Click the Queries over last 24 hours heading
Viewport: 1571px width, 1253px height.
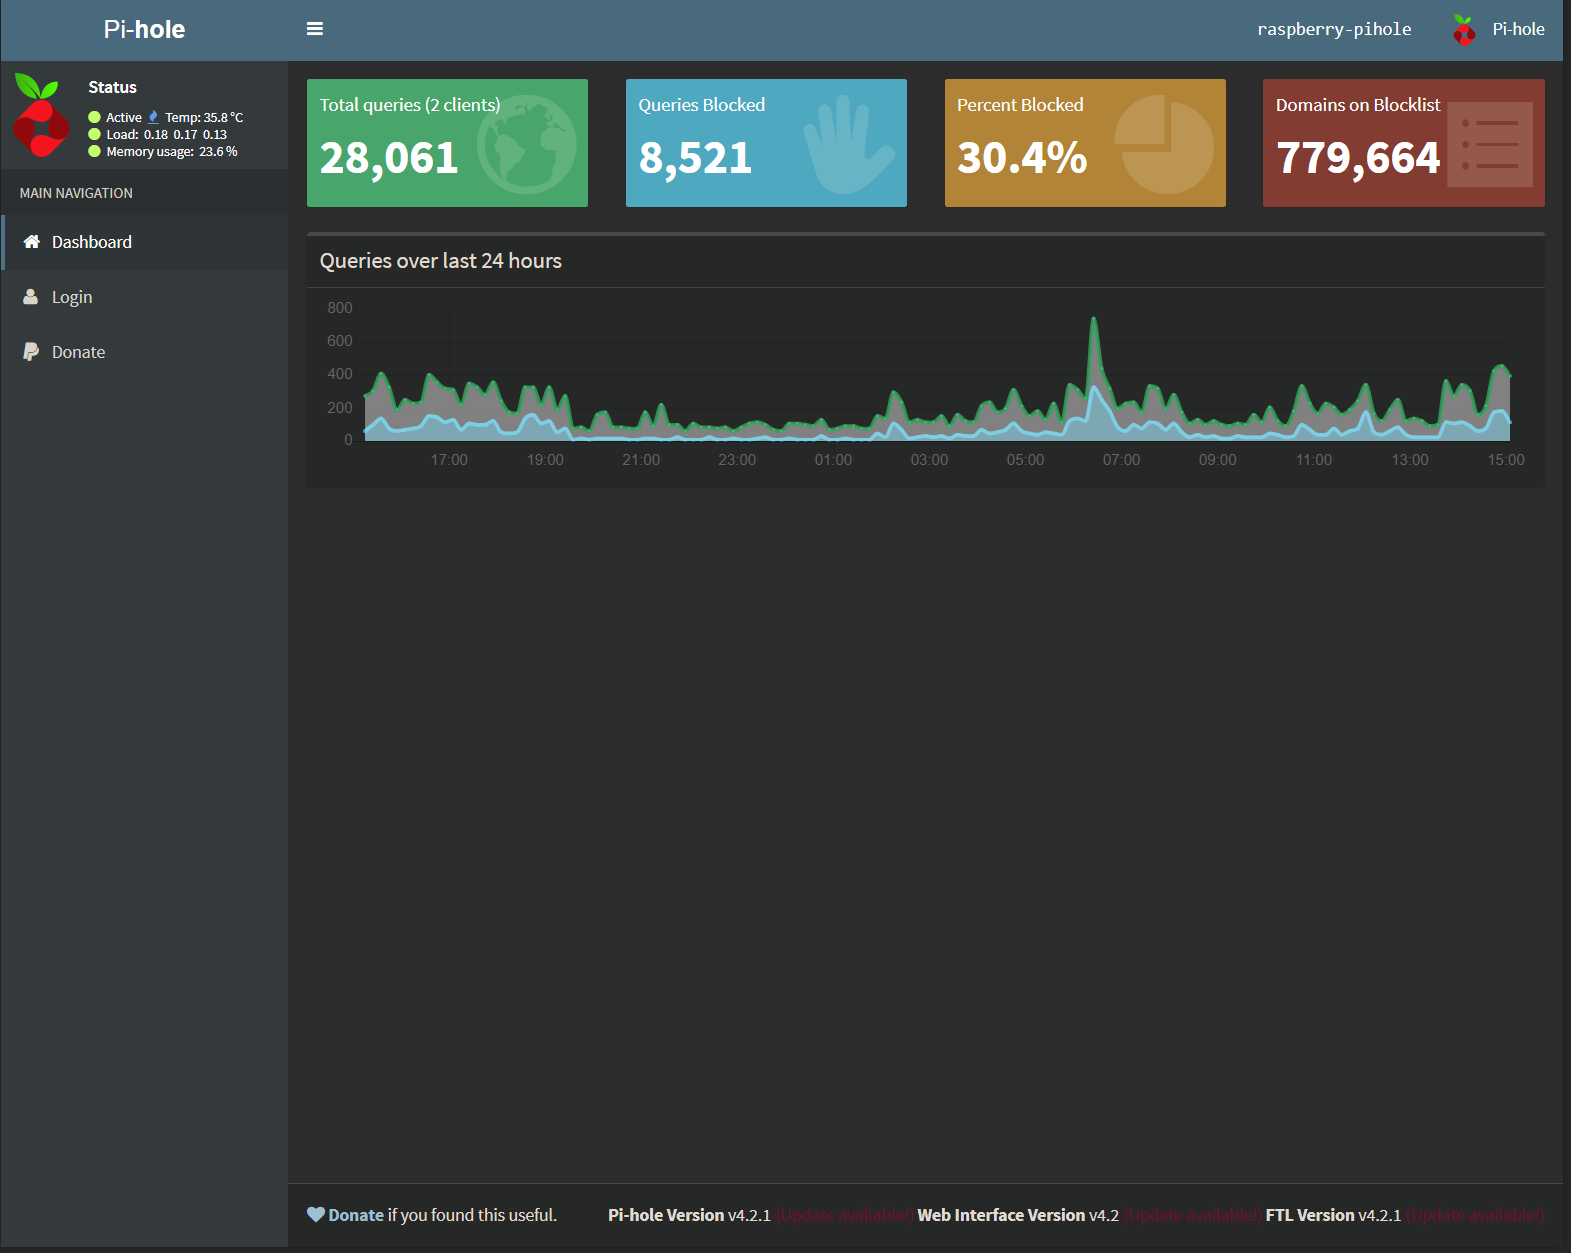tap(441, 261)
